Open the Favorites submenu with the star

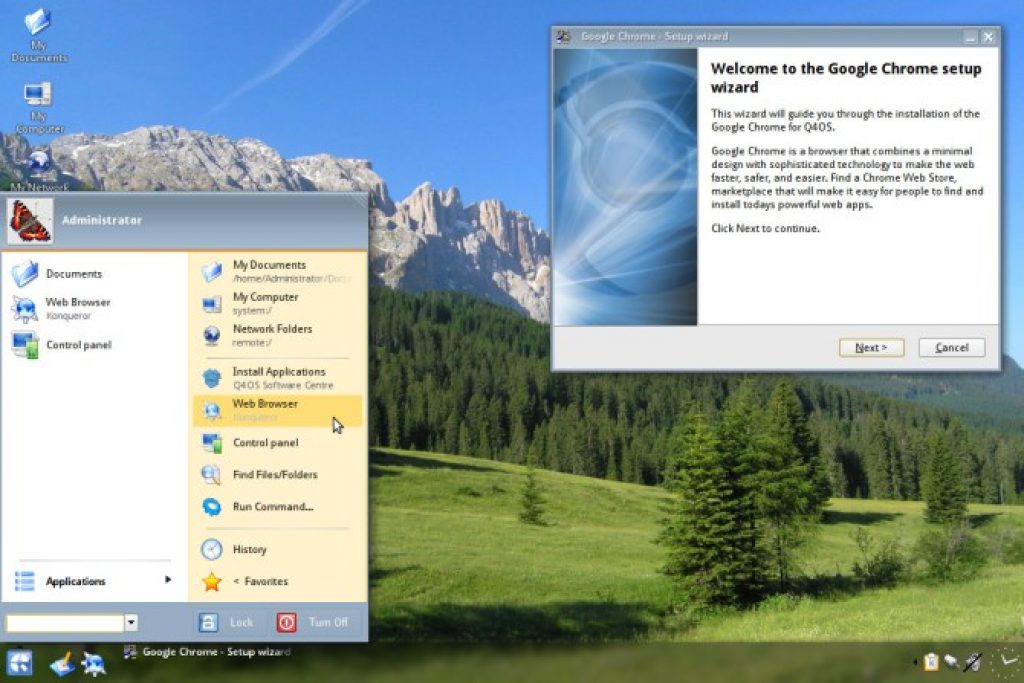[x=278, y=581]
